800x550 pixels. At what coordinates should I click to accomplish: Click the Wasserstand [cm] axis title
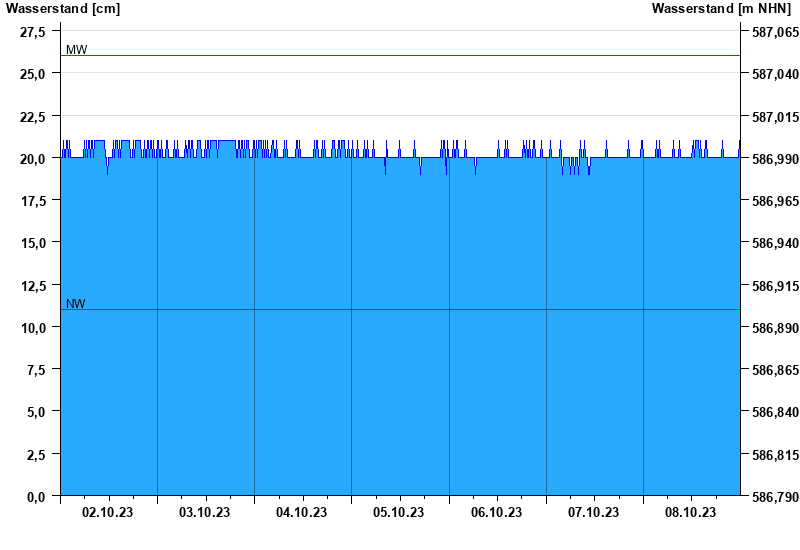pos(63,9)
